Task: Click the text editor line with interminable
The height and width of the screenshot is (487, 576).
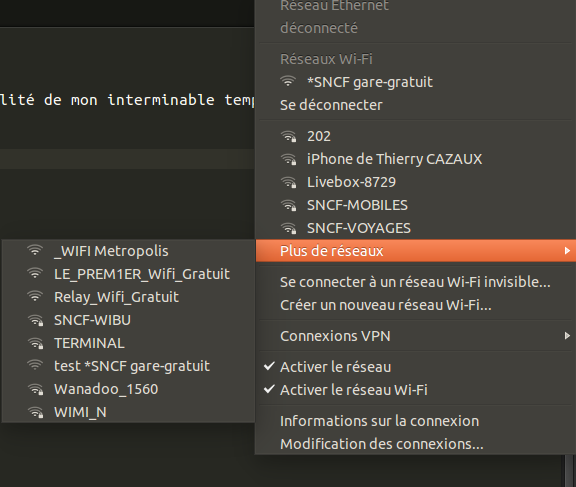Action: pos(127,100)
